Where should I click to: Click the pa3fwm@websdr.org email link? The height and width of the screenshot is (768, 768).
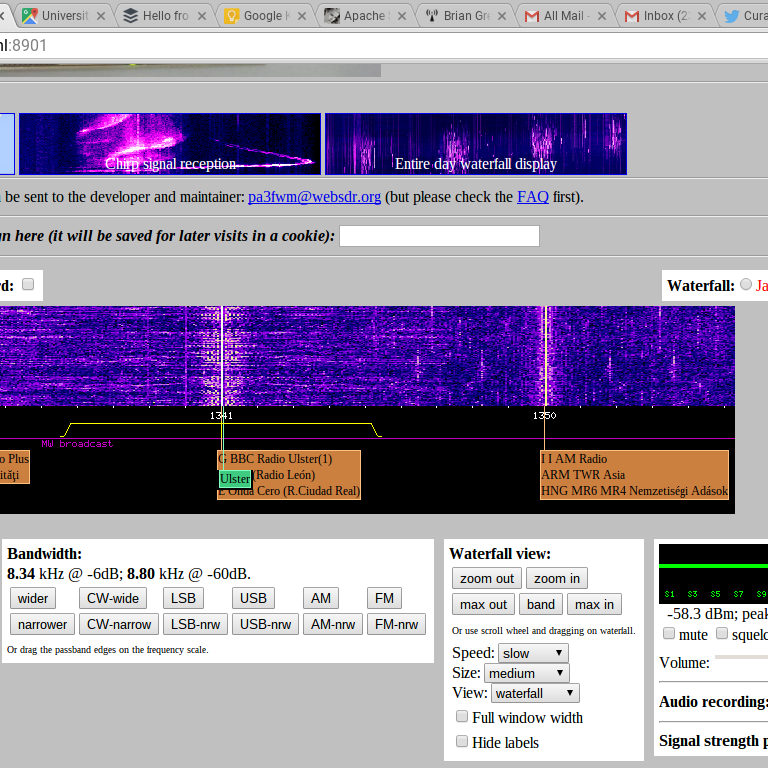click(x=314, y=197)
